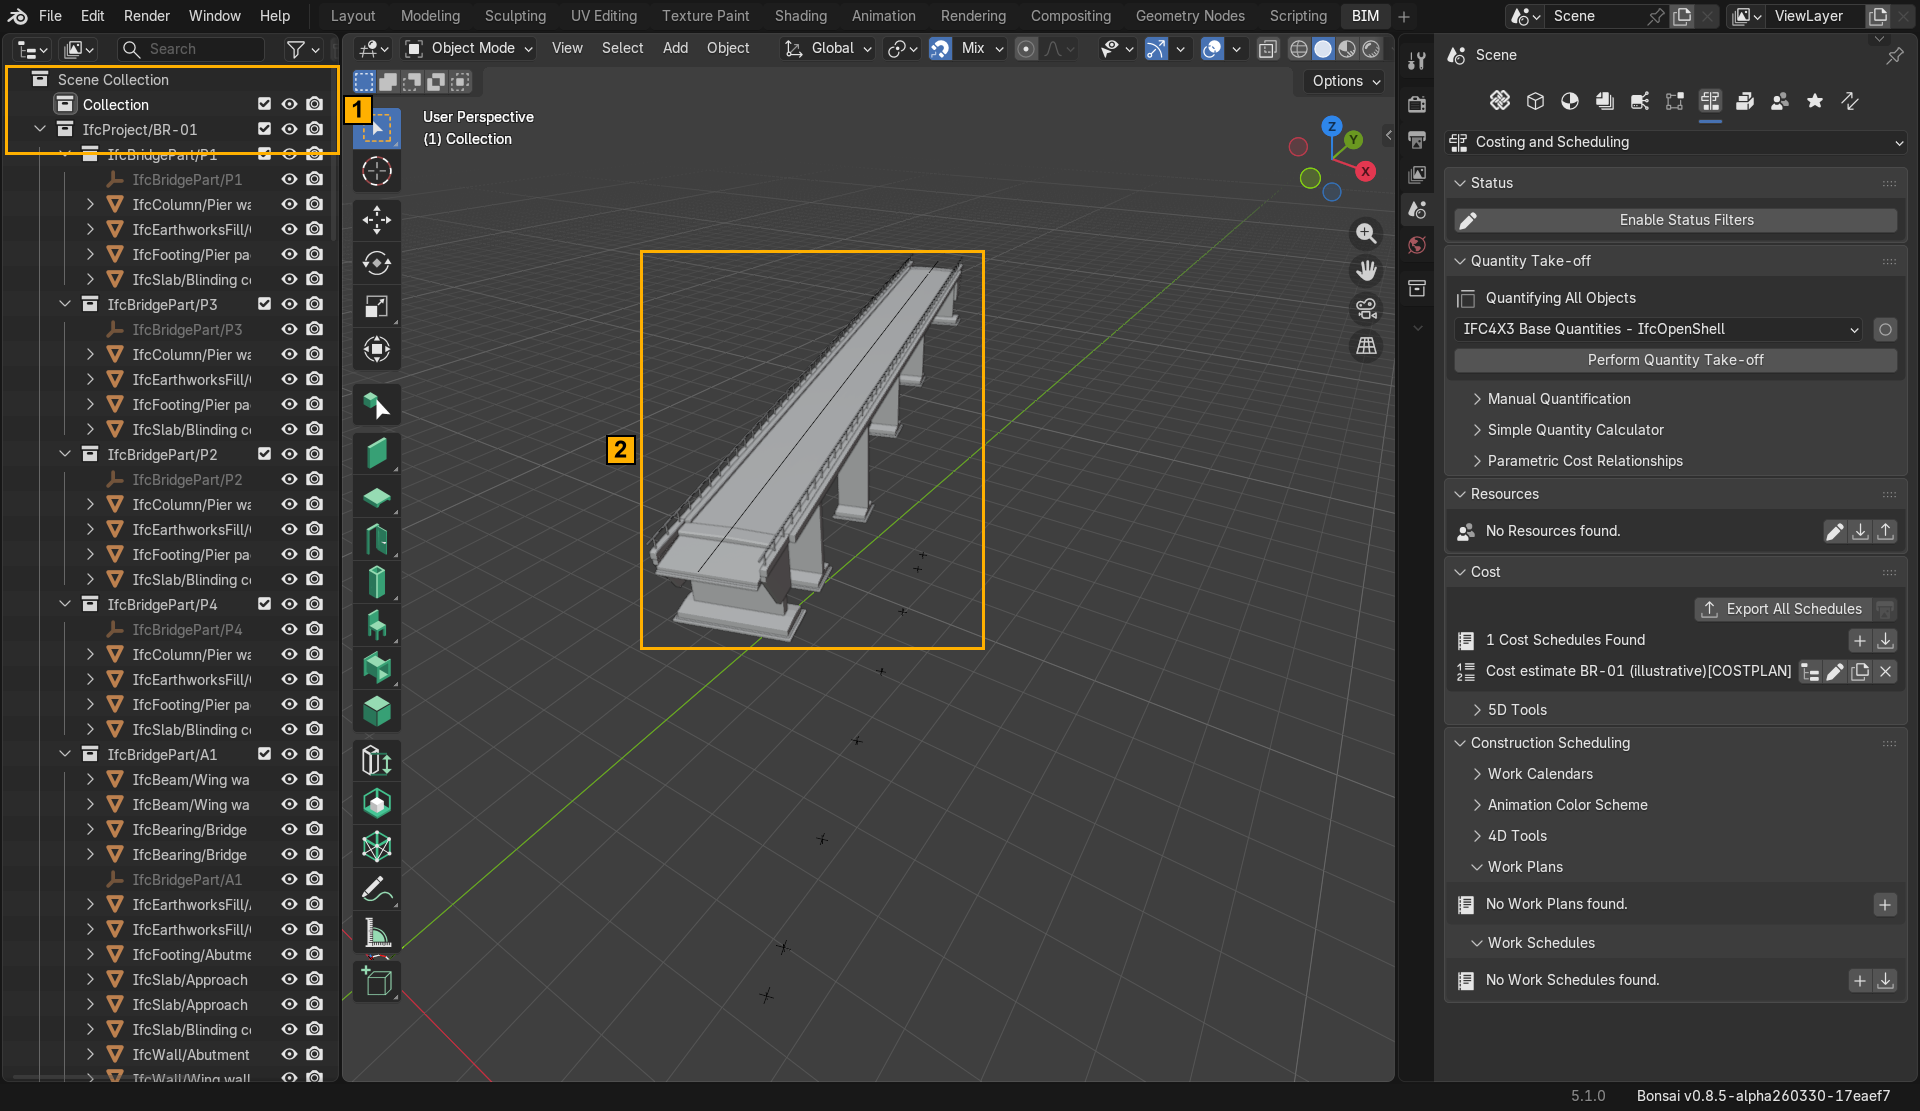Toggle camera view icon in viewport
The height and width of the screenshot is (1111, 1920).
[1366, 308]
